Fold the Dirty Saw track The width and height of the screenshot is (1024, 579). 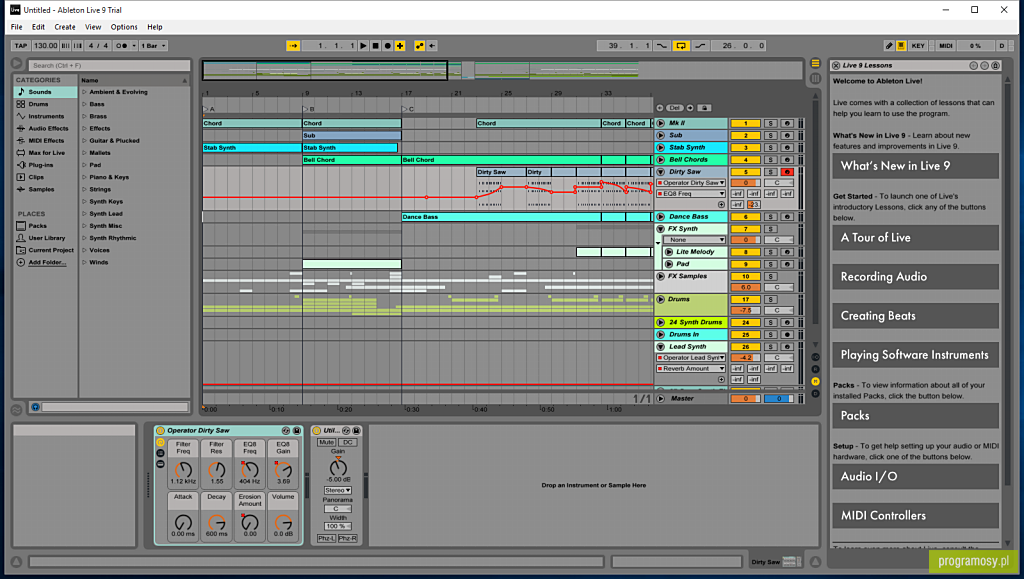pos(661,172)
